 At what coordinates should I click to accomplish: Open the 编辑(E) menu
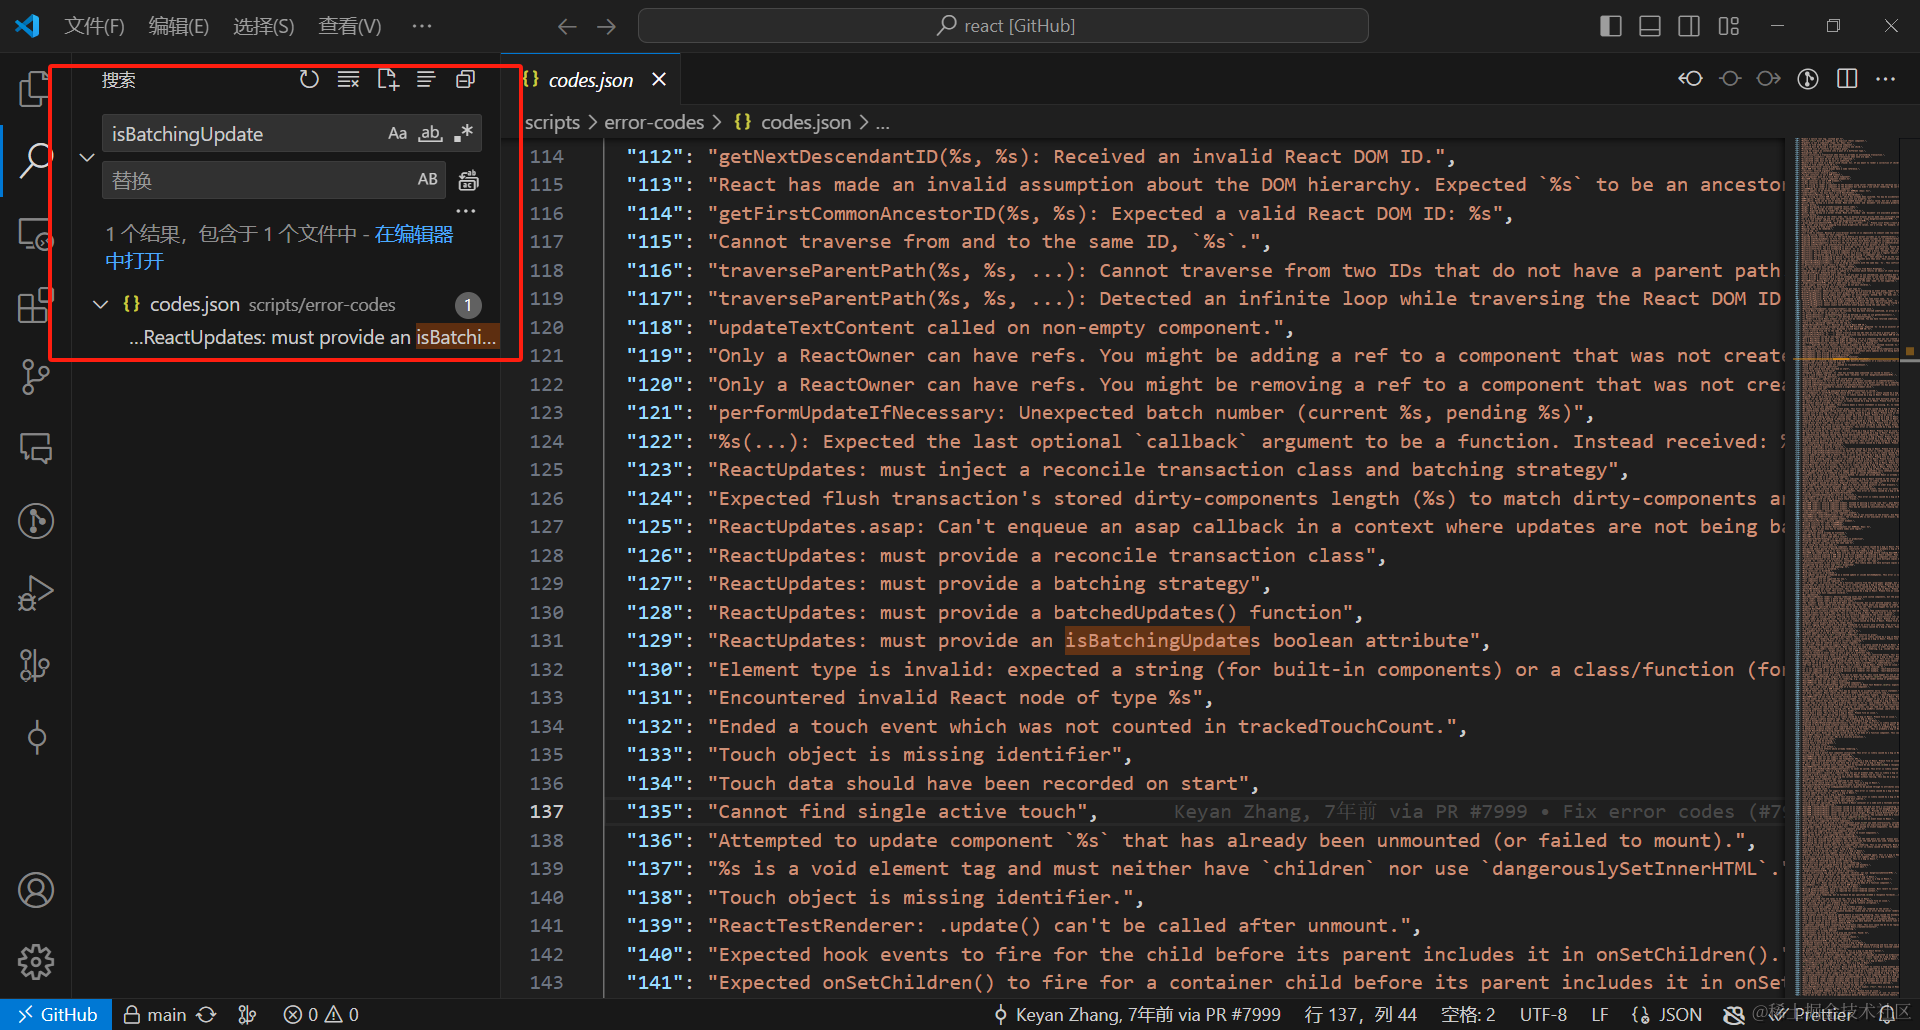click(x=178, y=26)
